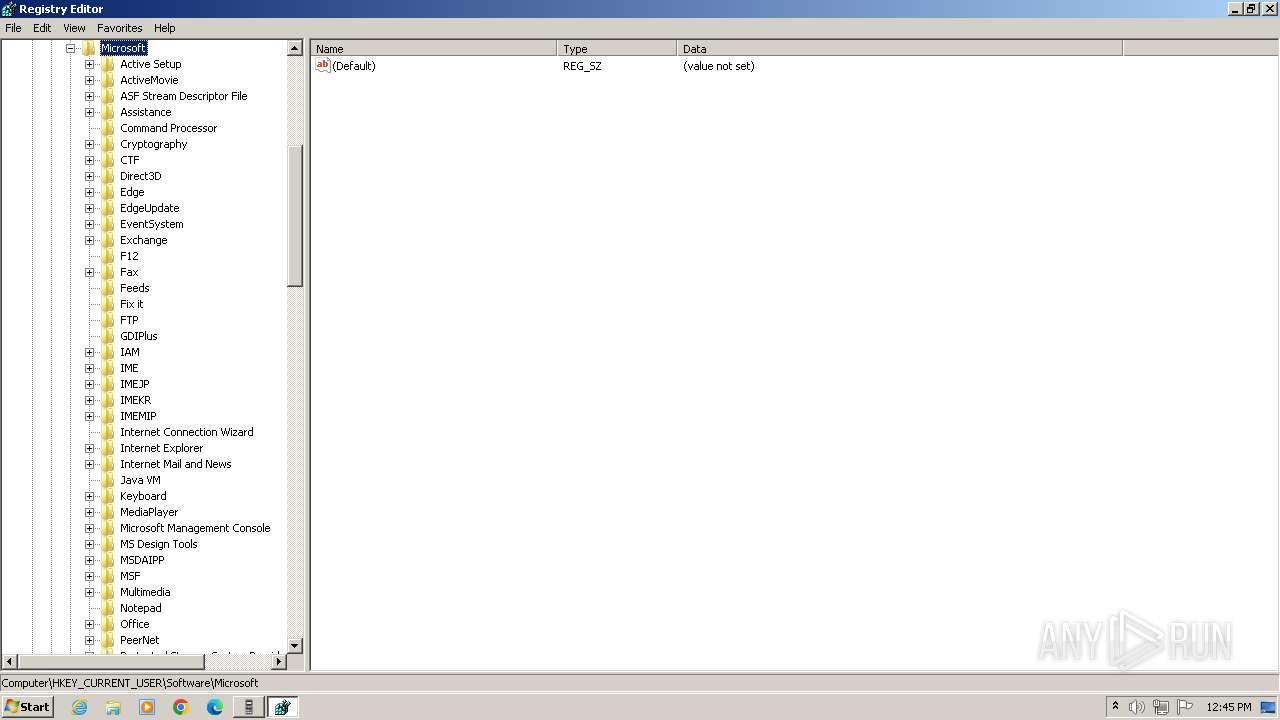Select the Internet Connection Wizard key
This screenshot has width=1280, height=720.
click(187, 432)
